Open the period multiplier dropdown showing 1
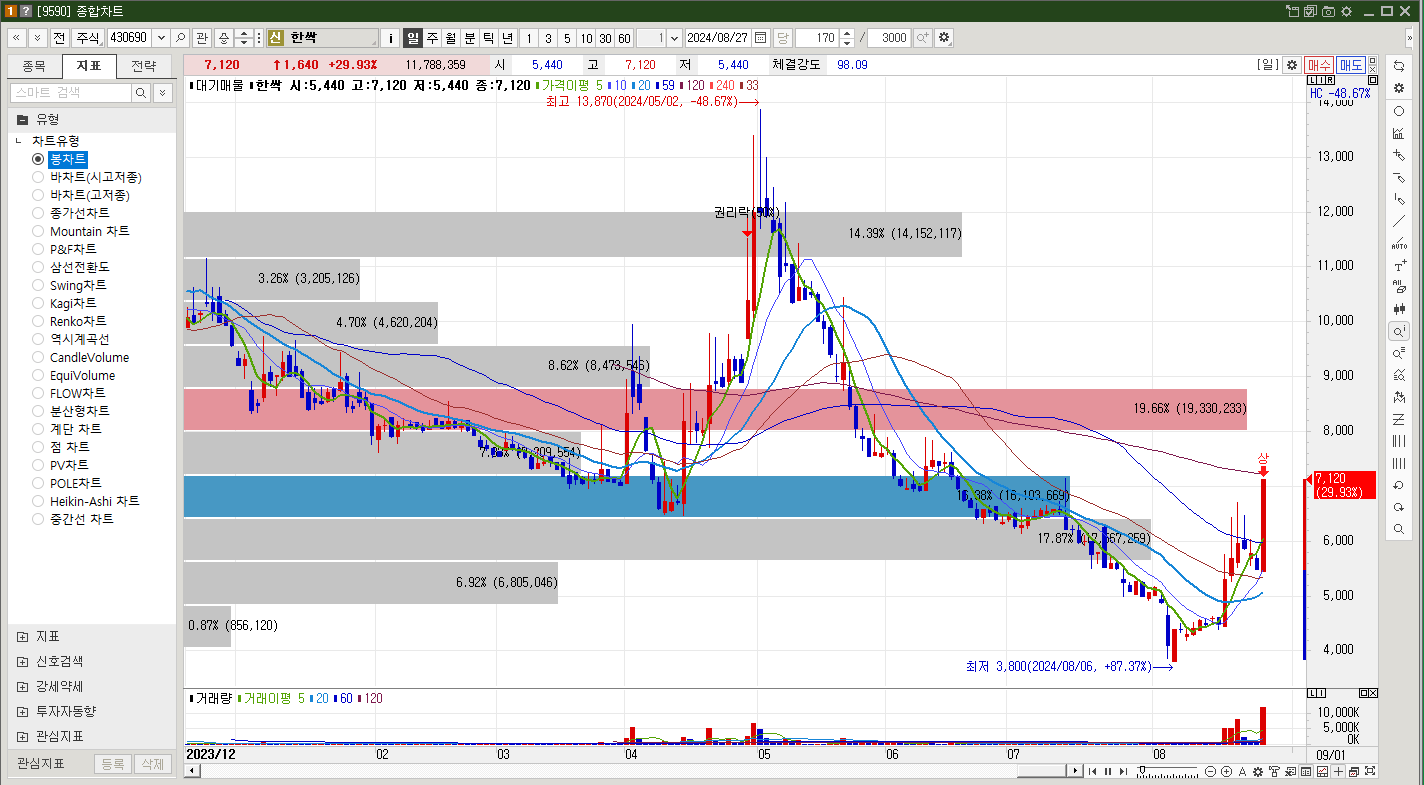Viewport: 1424px width, 785px height. pyautogui.click(x=674, y=38)
